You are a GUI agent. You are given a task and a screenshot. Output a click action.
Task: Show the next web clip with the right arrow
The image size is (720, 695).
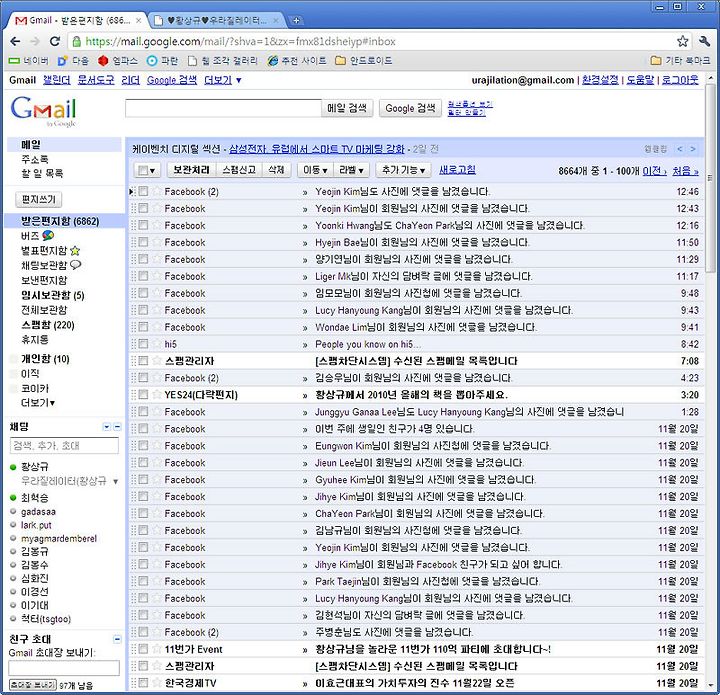tap(693, 149)
